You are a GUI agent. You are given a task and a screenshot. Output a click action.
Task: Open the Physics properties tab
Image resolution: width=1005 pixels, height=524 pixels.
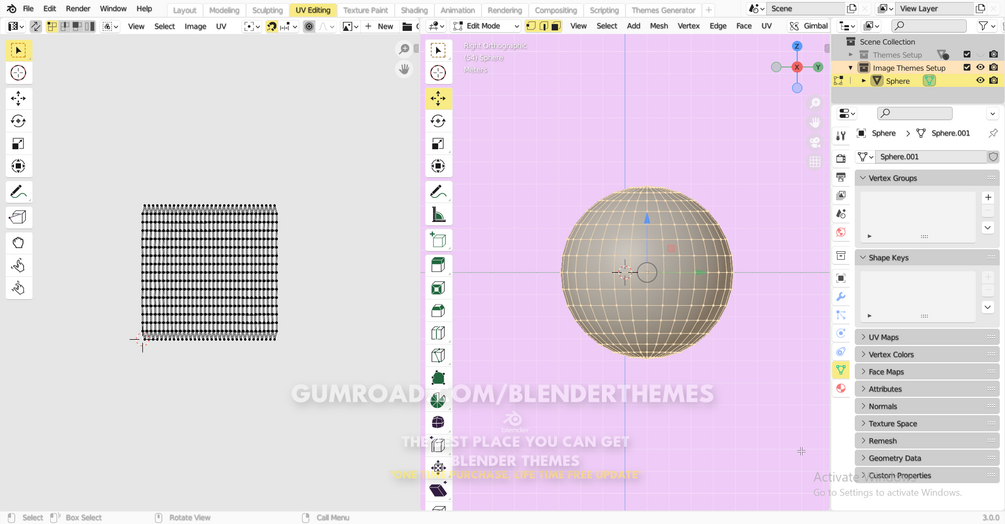tap(841, 333)
